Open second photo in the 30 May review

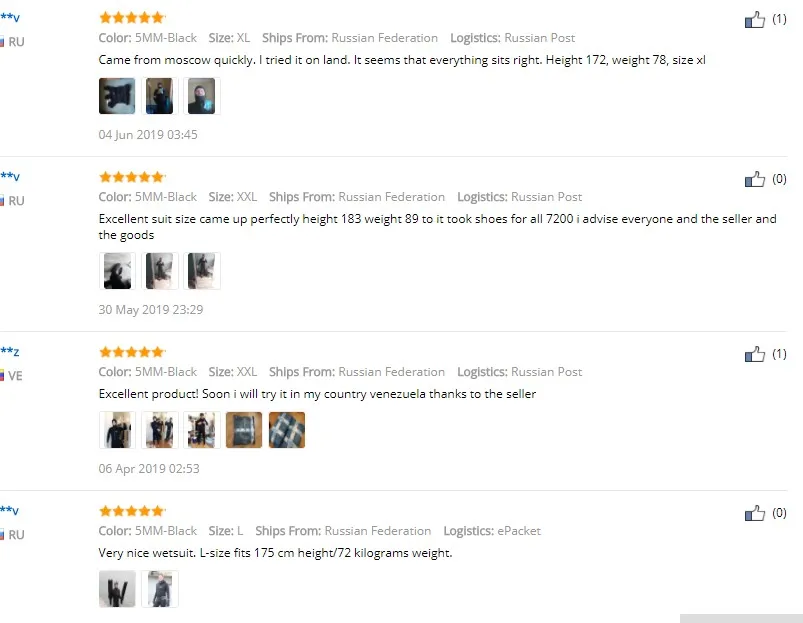[159, 271]
